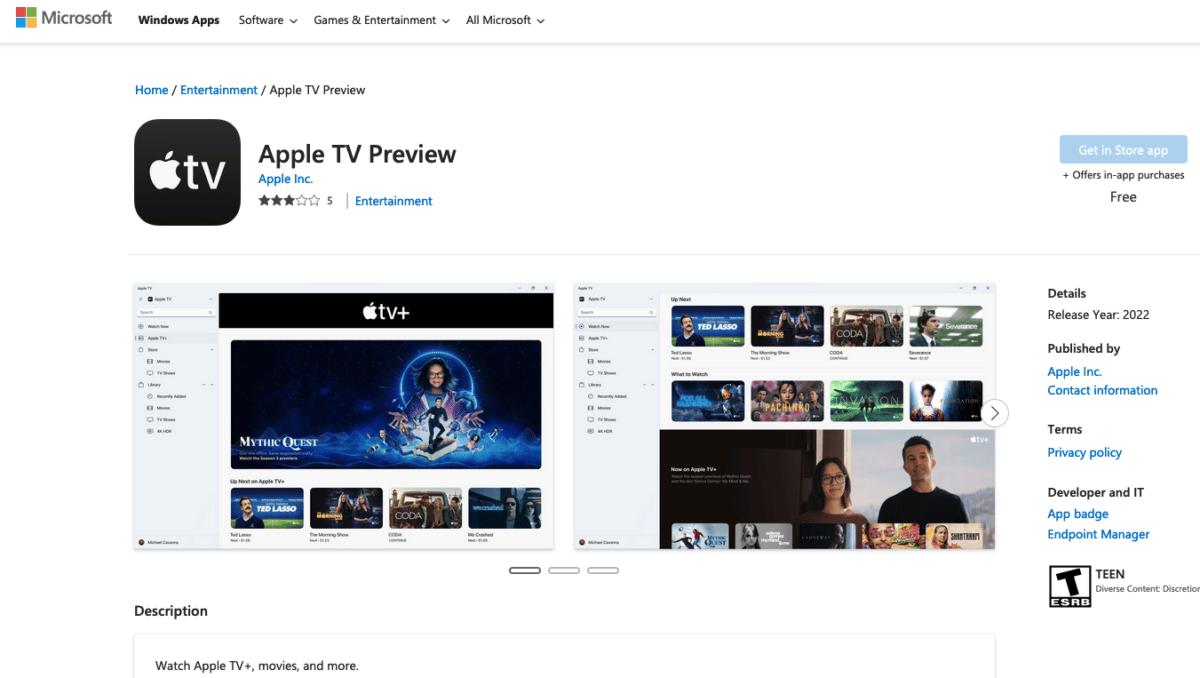1200x678 pixels.
Task: Open the Software dropdown menu
Action: 268,20
